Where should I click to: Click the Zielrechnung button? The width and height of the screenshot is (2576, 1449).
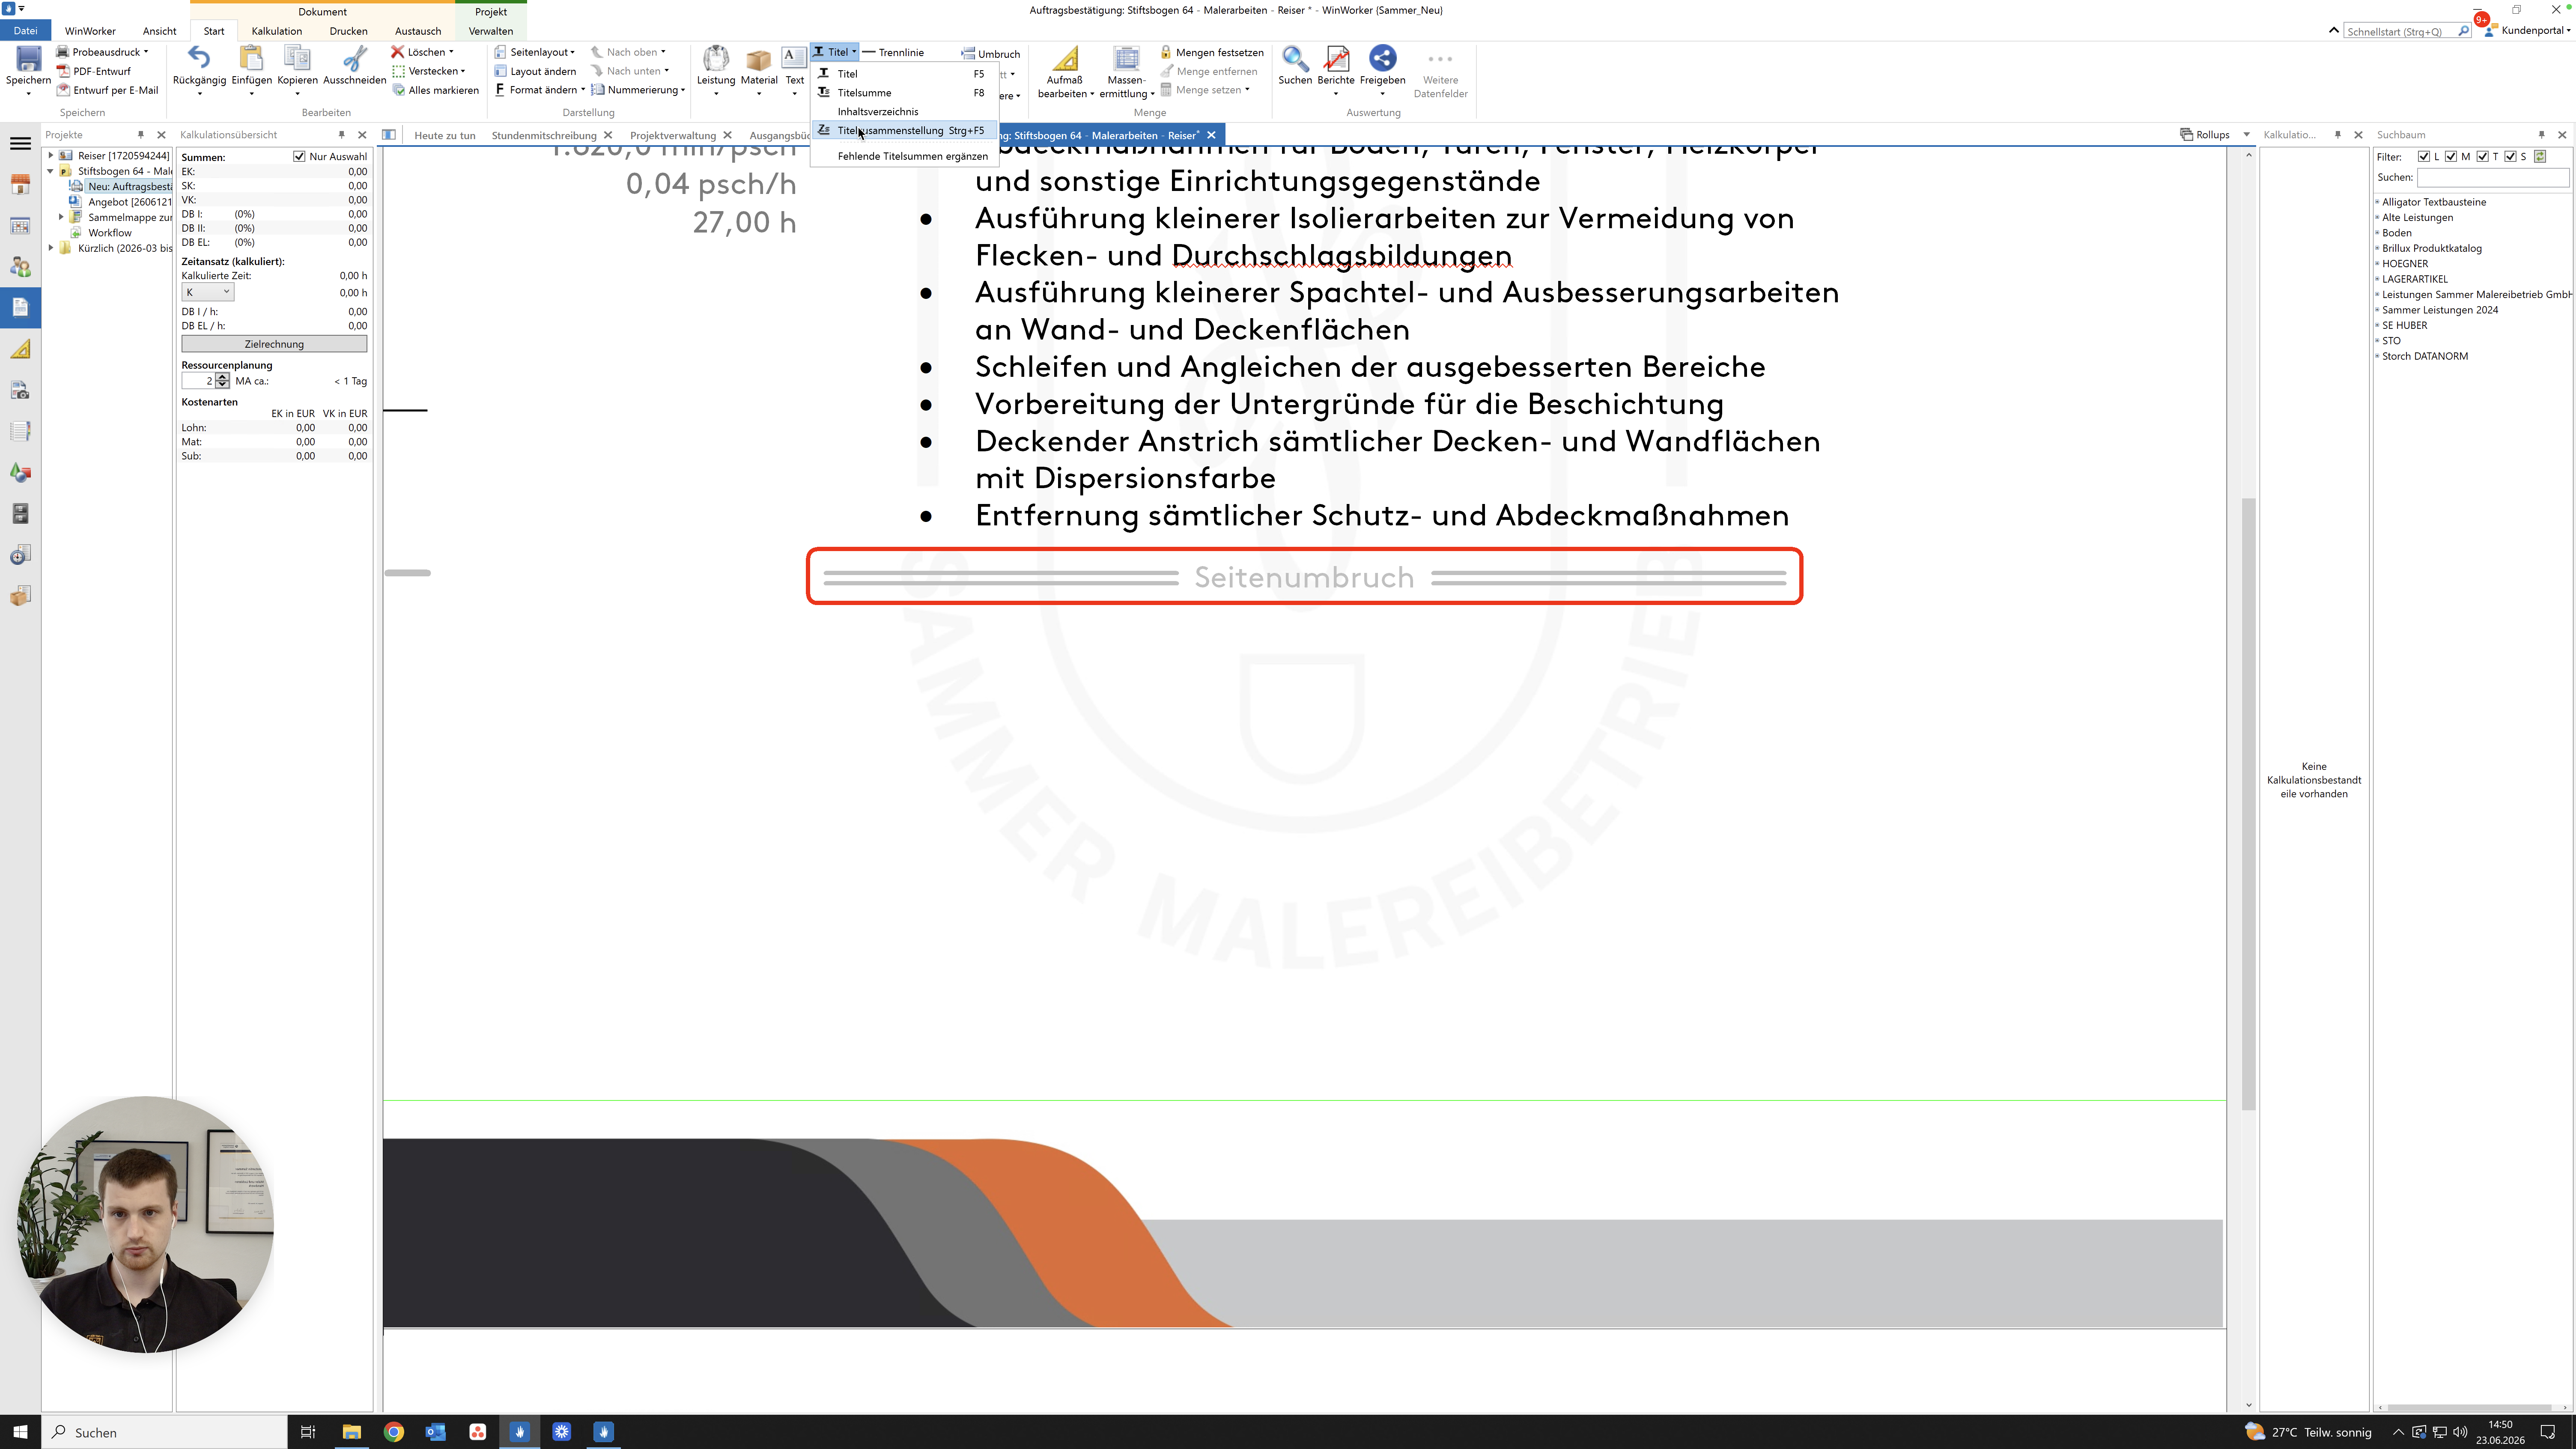click(274, 344)
